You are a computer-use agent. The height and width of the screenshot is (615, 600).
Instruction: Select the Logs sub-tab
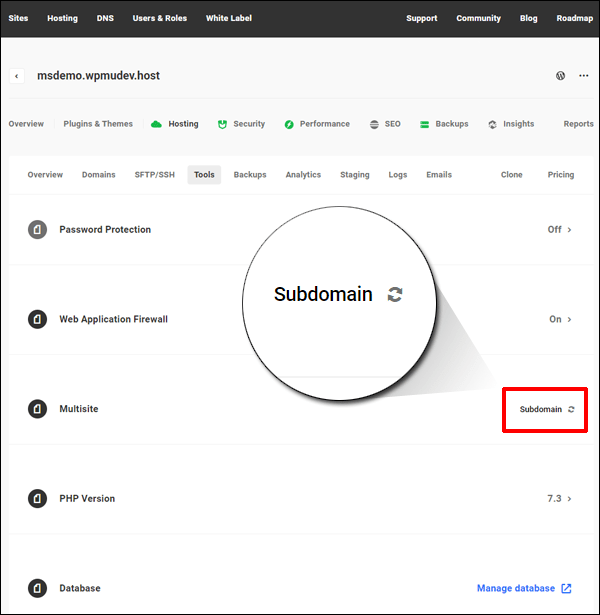(x=398, y=175)
